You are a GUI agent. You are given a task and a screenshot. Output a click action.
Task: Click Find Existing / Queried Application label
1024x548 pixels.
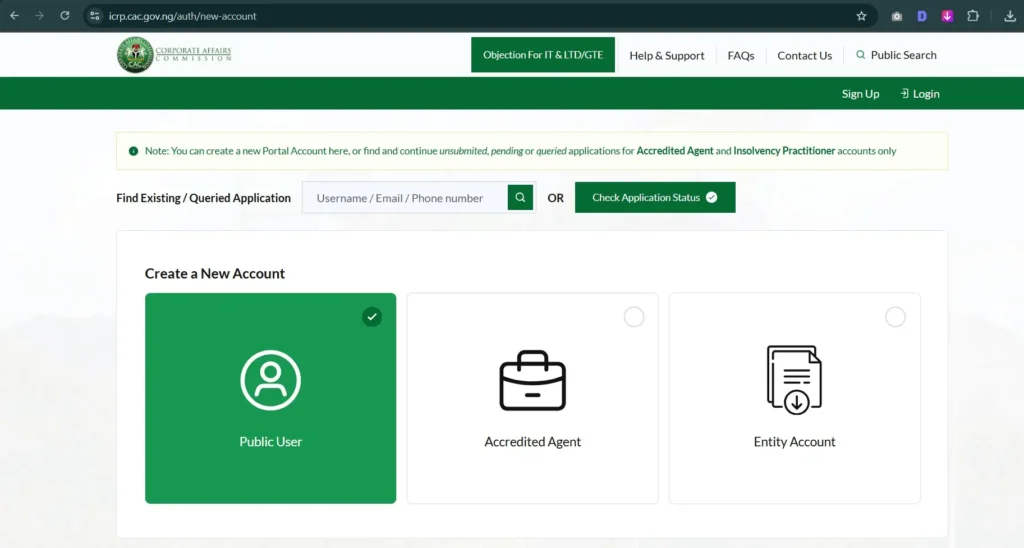tap(203, 198)
